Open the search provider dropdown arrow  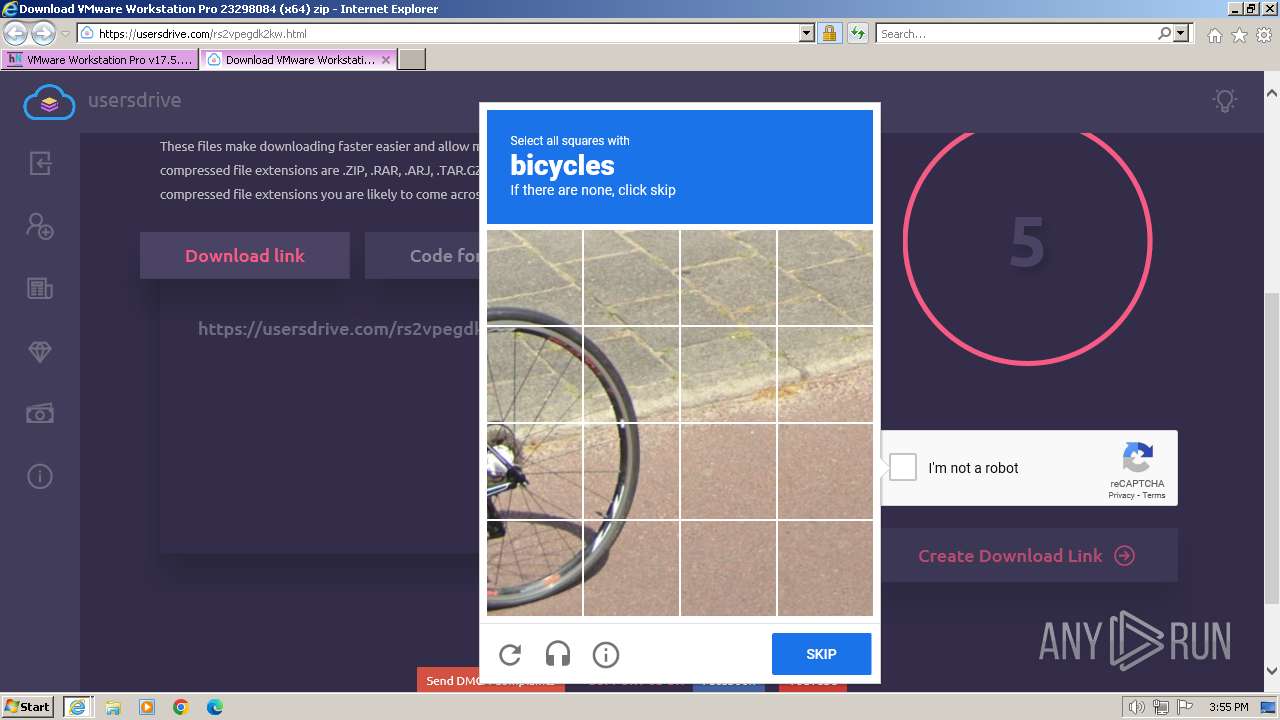coord(1181,33)
